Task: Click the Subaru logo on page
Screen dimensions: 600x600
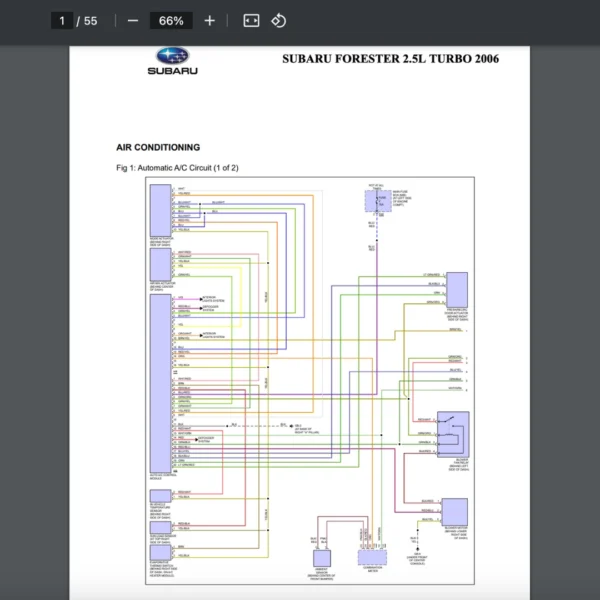Action: click(x=173, y=57)
